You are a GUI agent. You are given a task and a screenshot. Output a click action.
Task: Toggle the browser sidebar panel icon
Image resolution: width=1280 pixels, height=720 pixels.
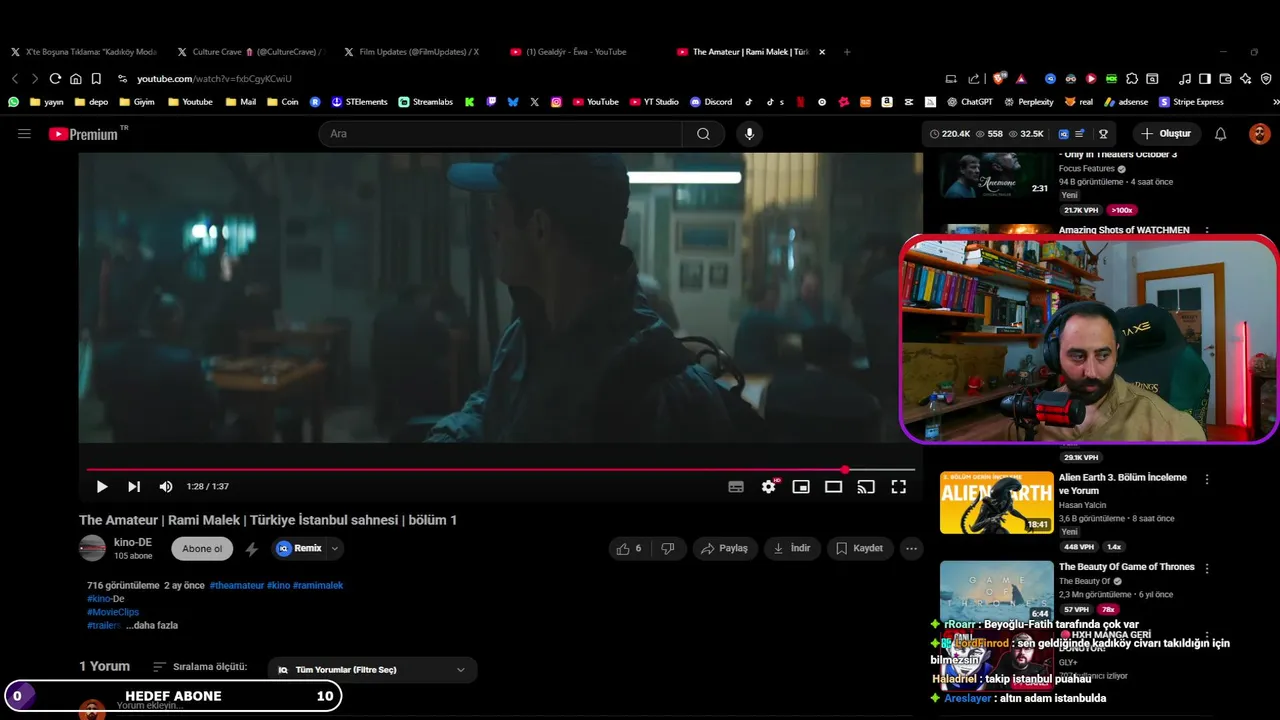(1205, 79)
